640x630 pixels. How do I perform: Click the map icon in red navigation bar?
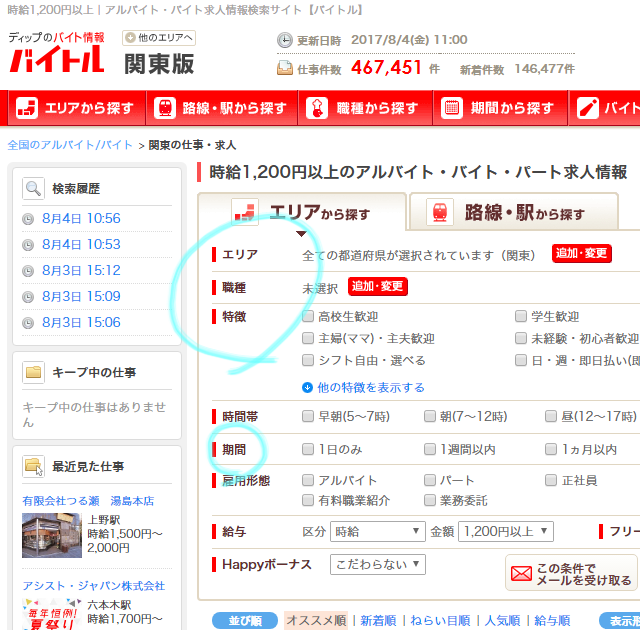coord(27,108)
